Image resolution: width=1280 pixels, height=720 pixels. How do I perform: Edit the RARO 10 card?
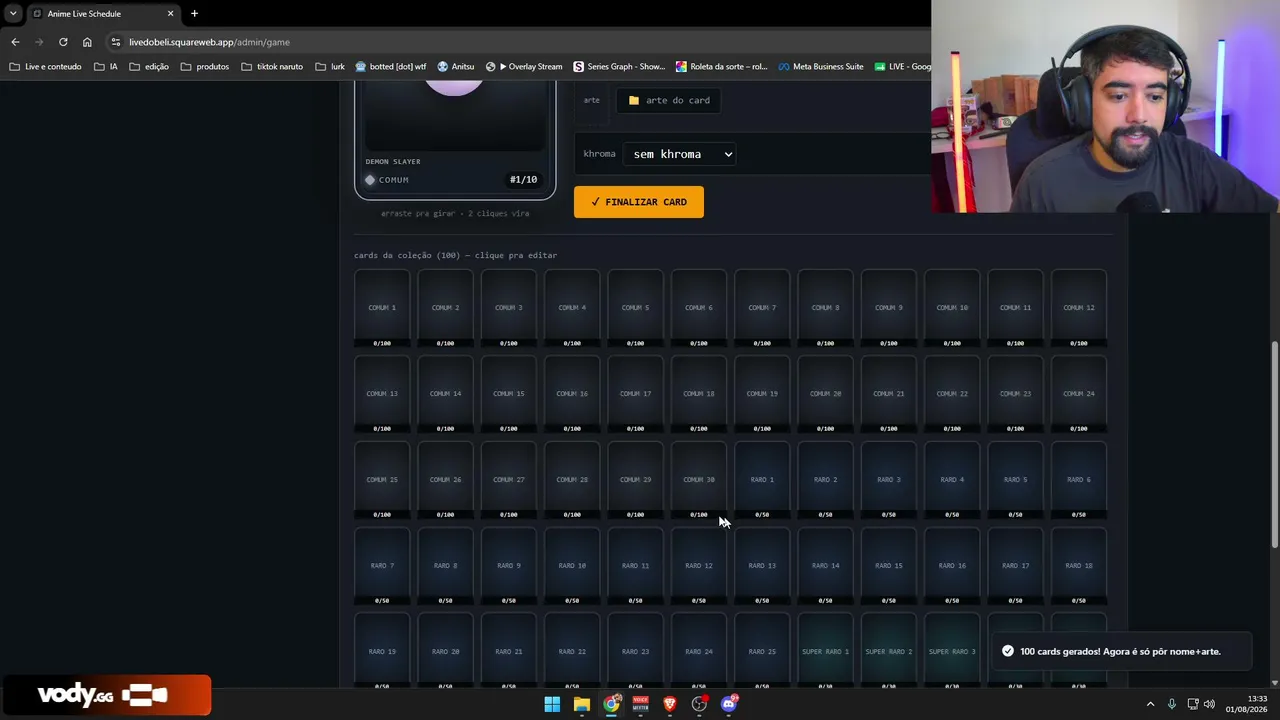click(572, 566)
